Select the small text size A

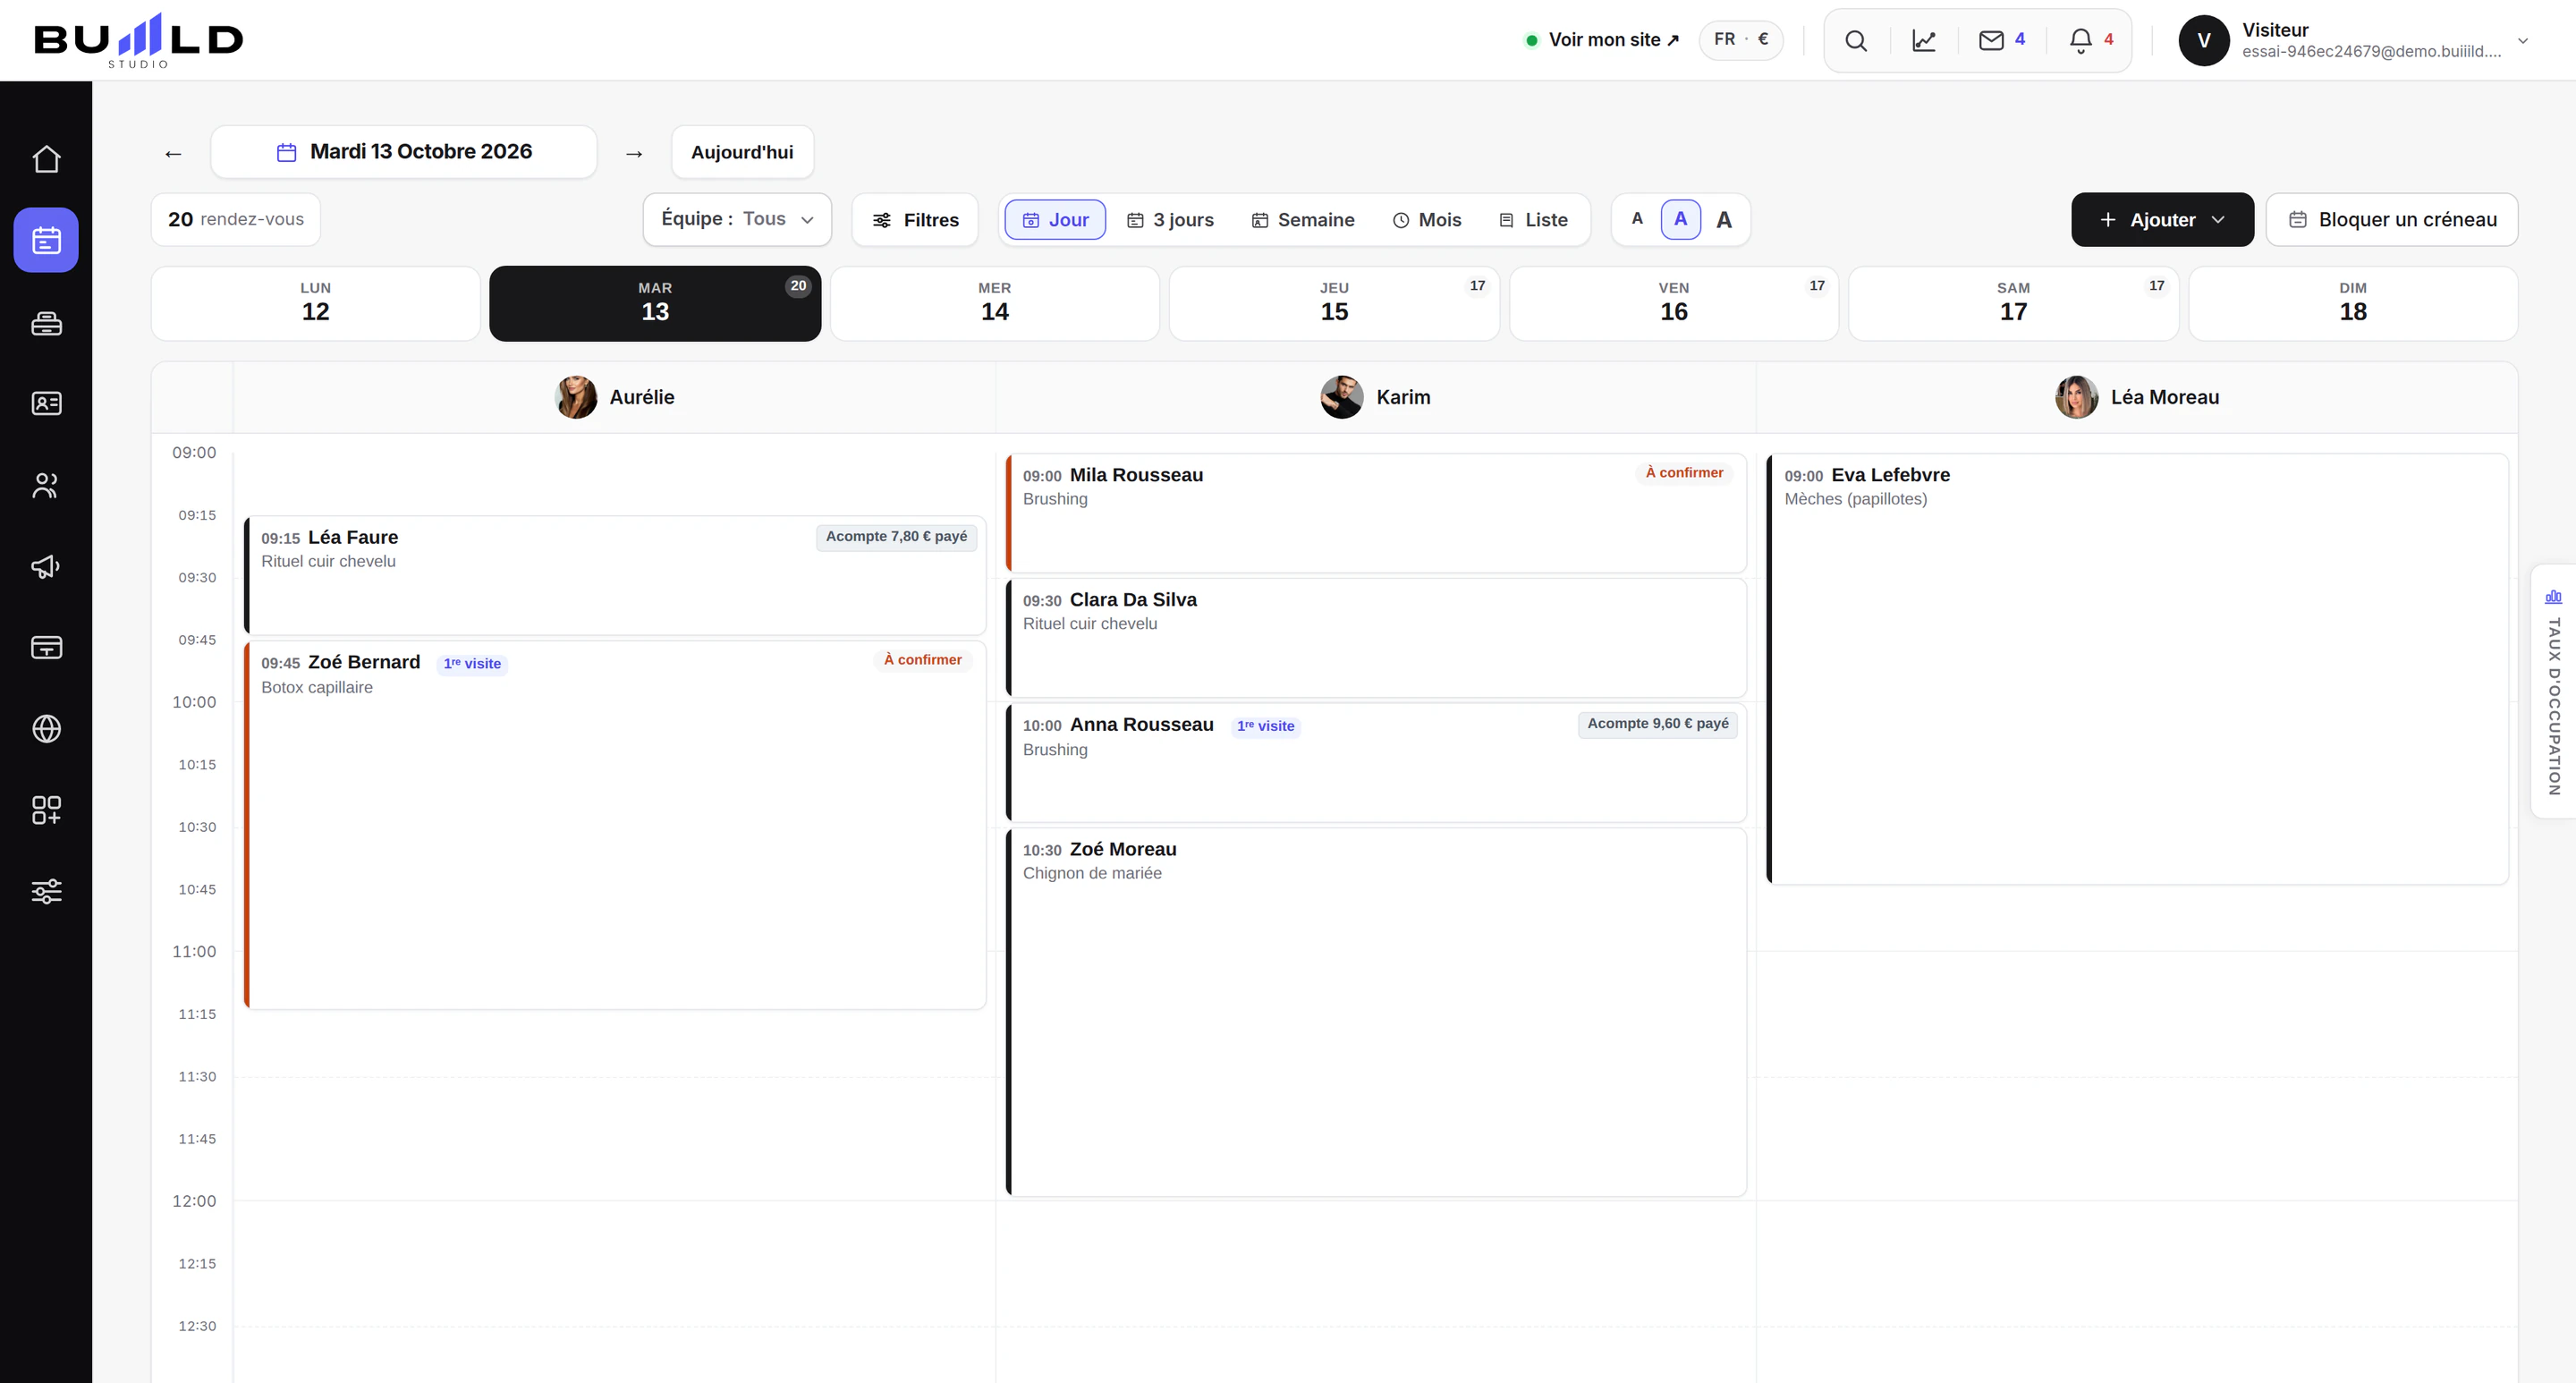1637,219
